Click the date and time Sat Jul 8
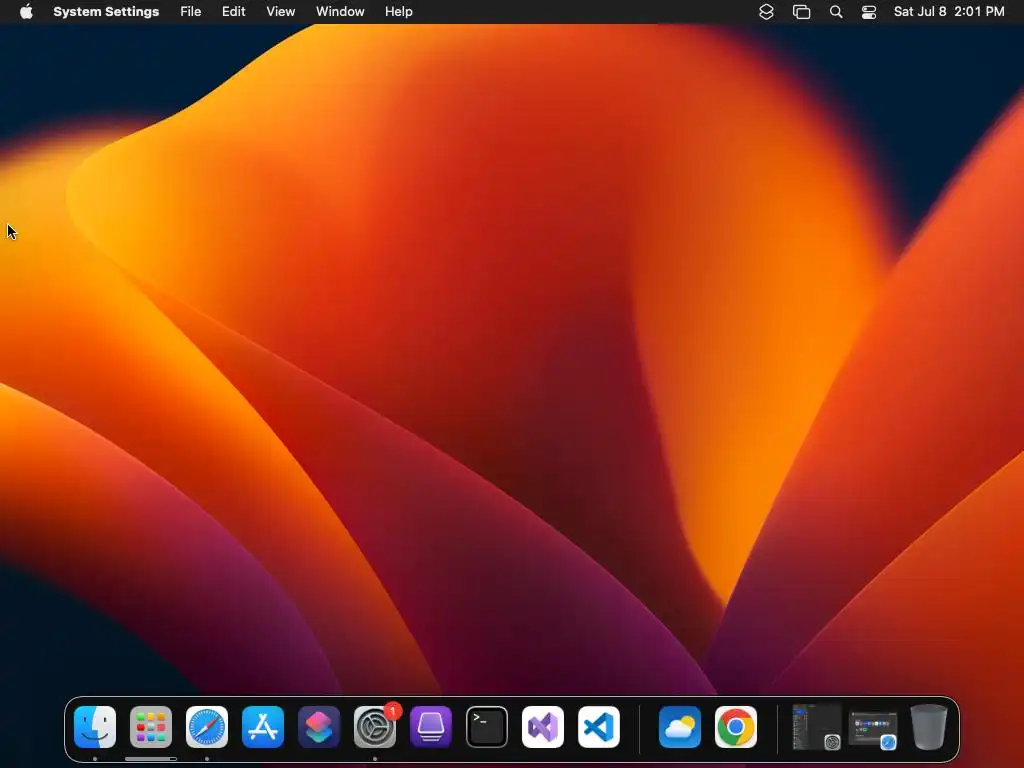The width and height of the screenshot is (1024, 768). 949,12
